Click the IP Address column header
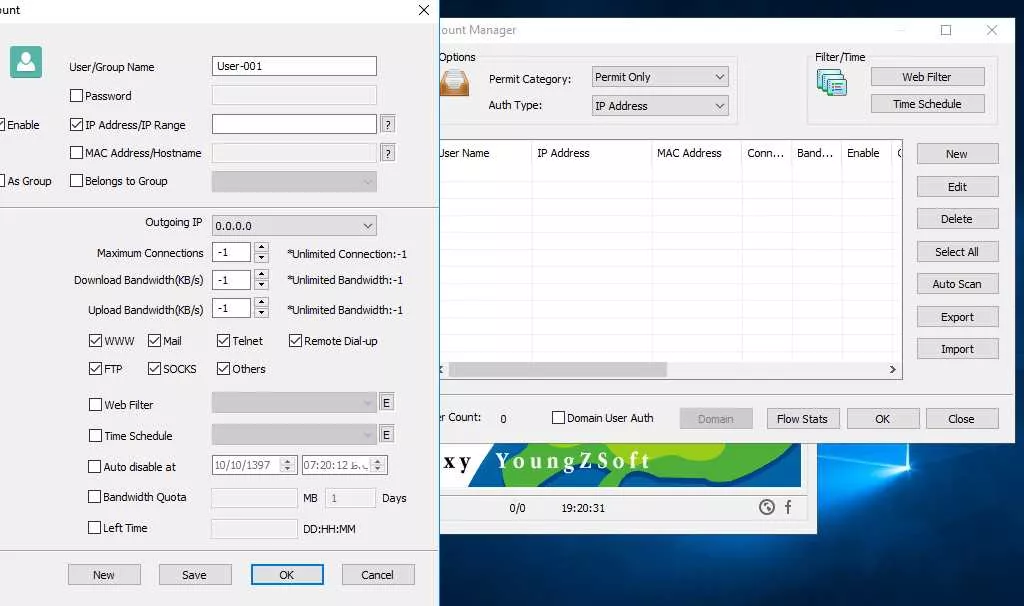This screenshot has width=1024, height=606. (x=592, y=153)
